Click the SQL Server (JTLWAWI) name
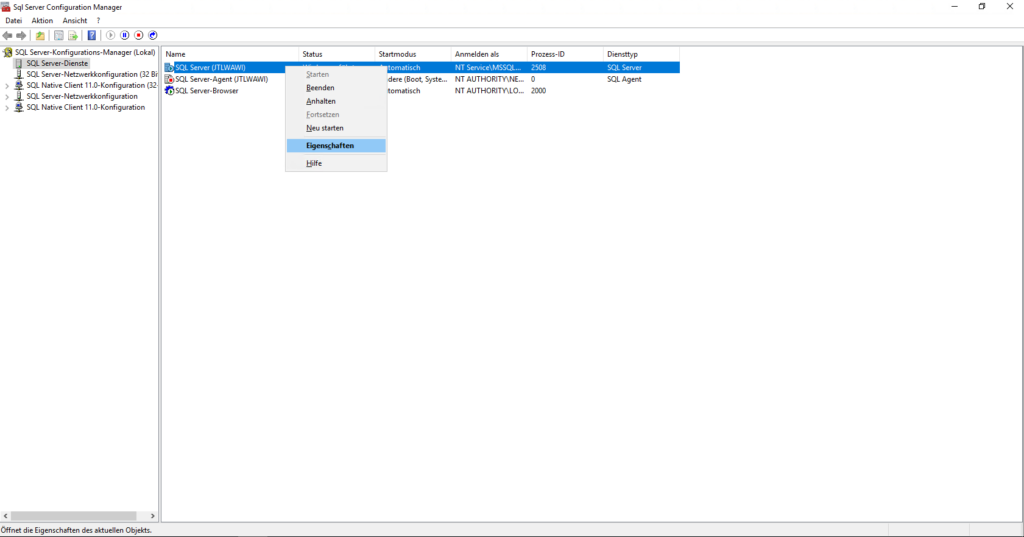The width and height of the screenshot is (1024, 537). [x=210, y=67]
